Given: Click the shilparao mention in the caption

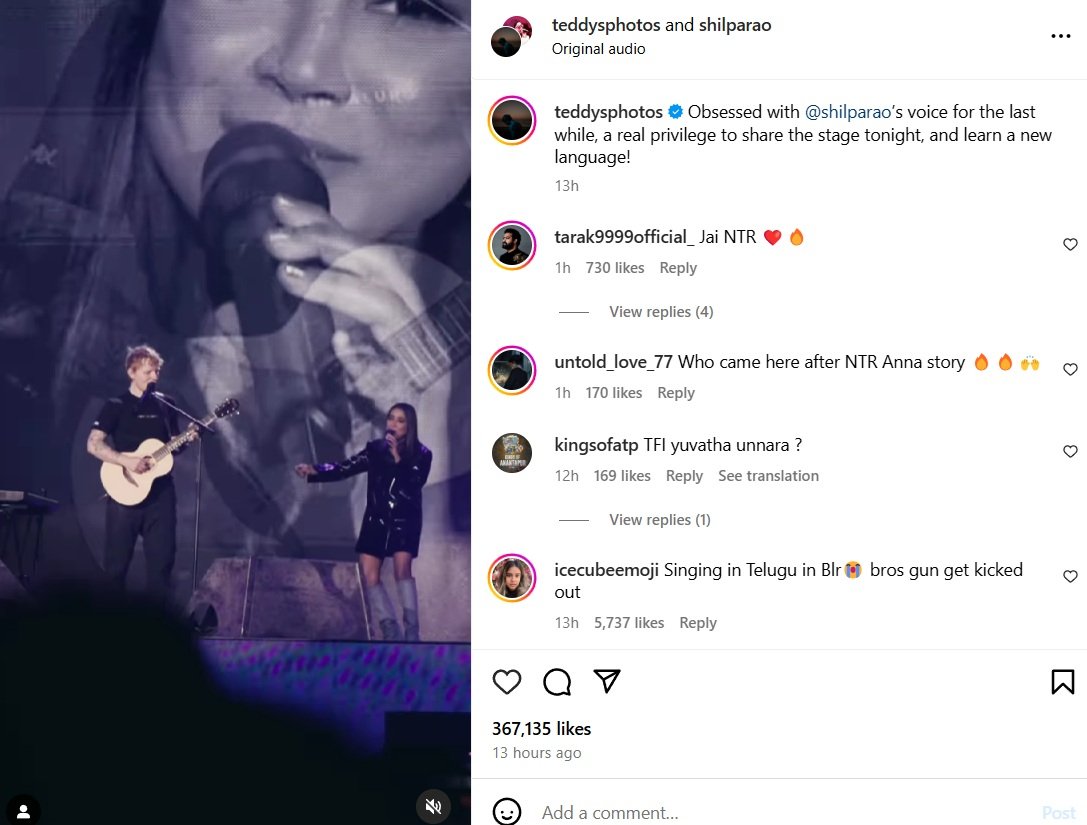Looking at the screenshot, I should 849,111.
